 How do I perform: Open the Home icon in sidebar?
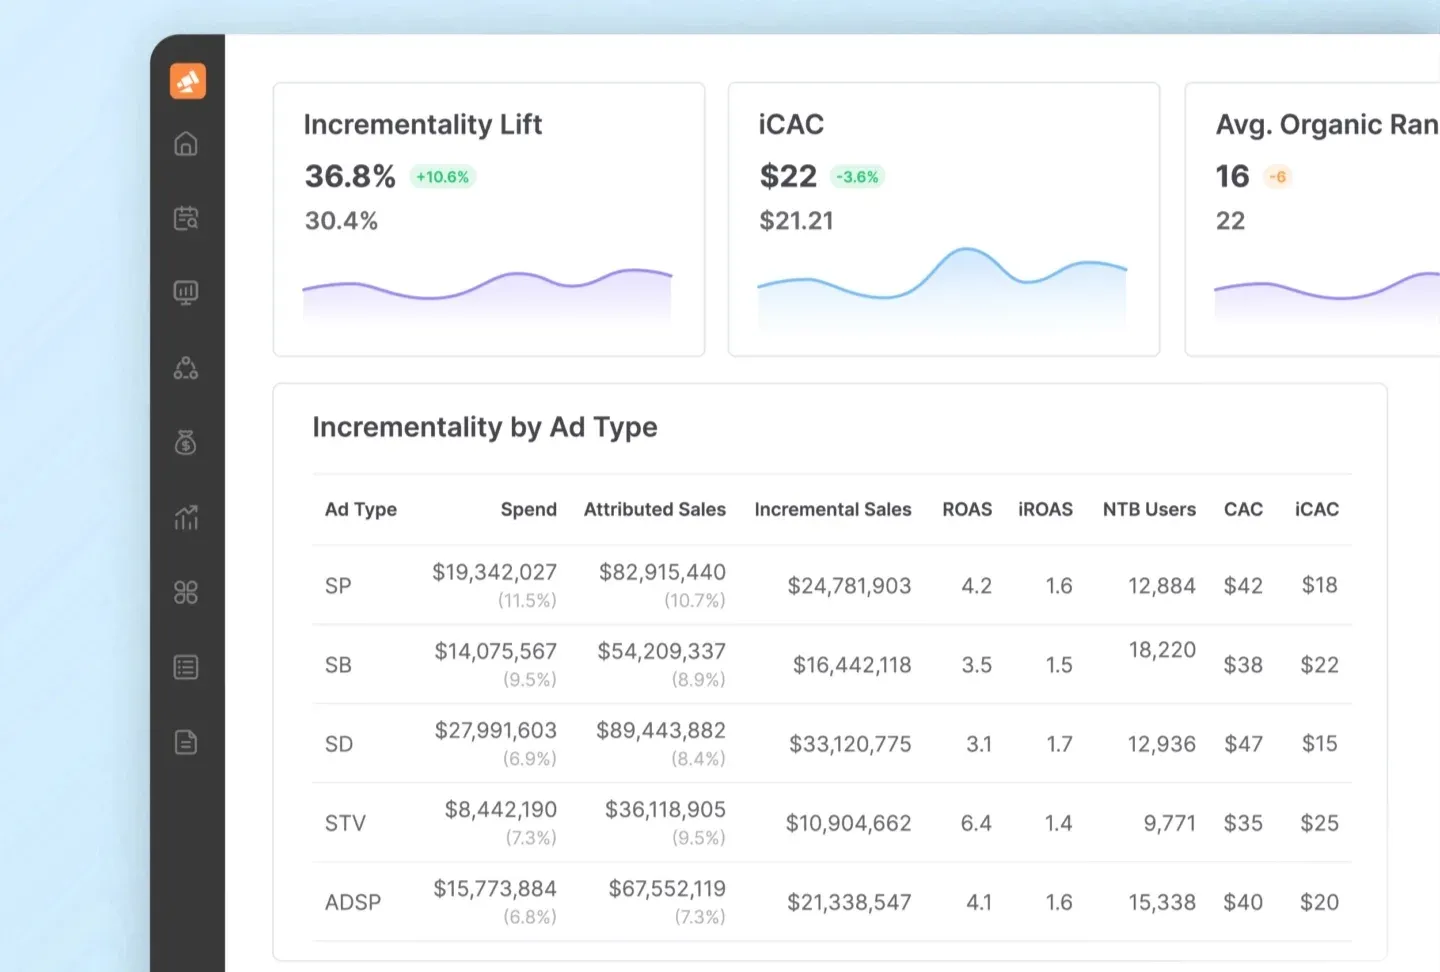pos(186,144)
